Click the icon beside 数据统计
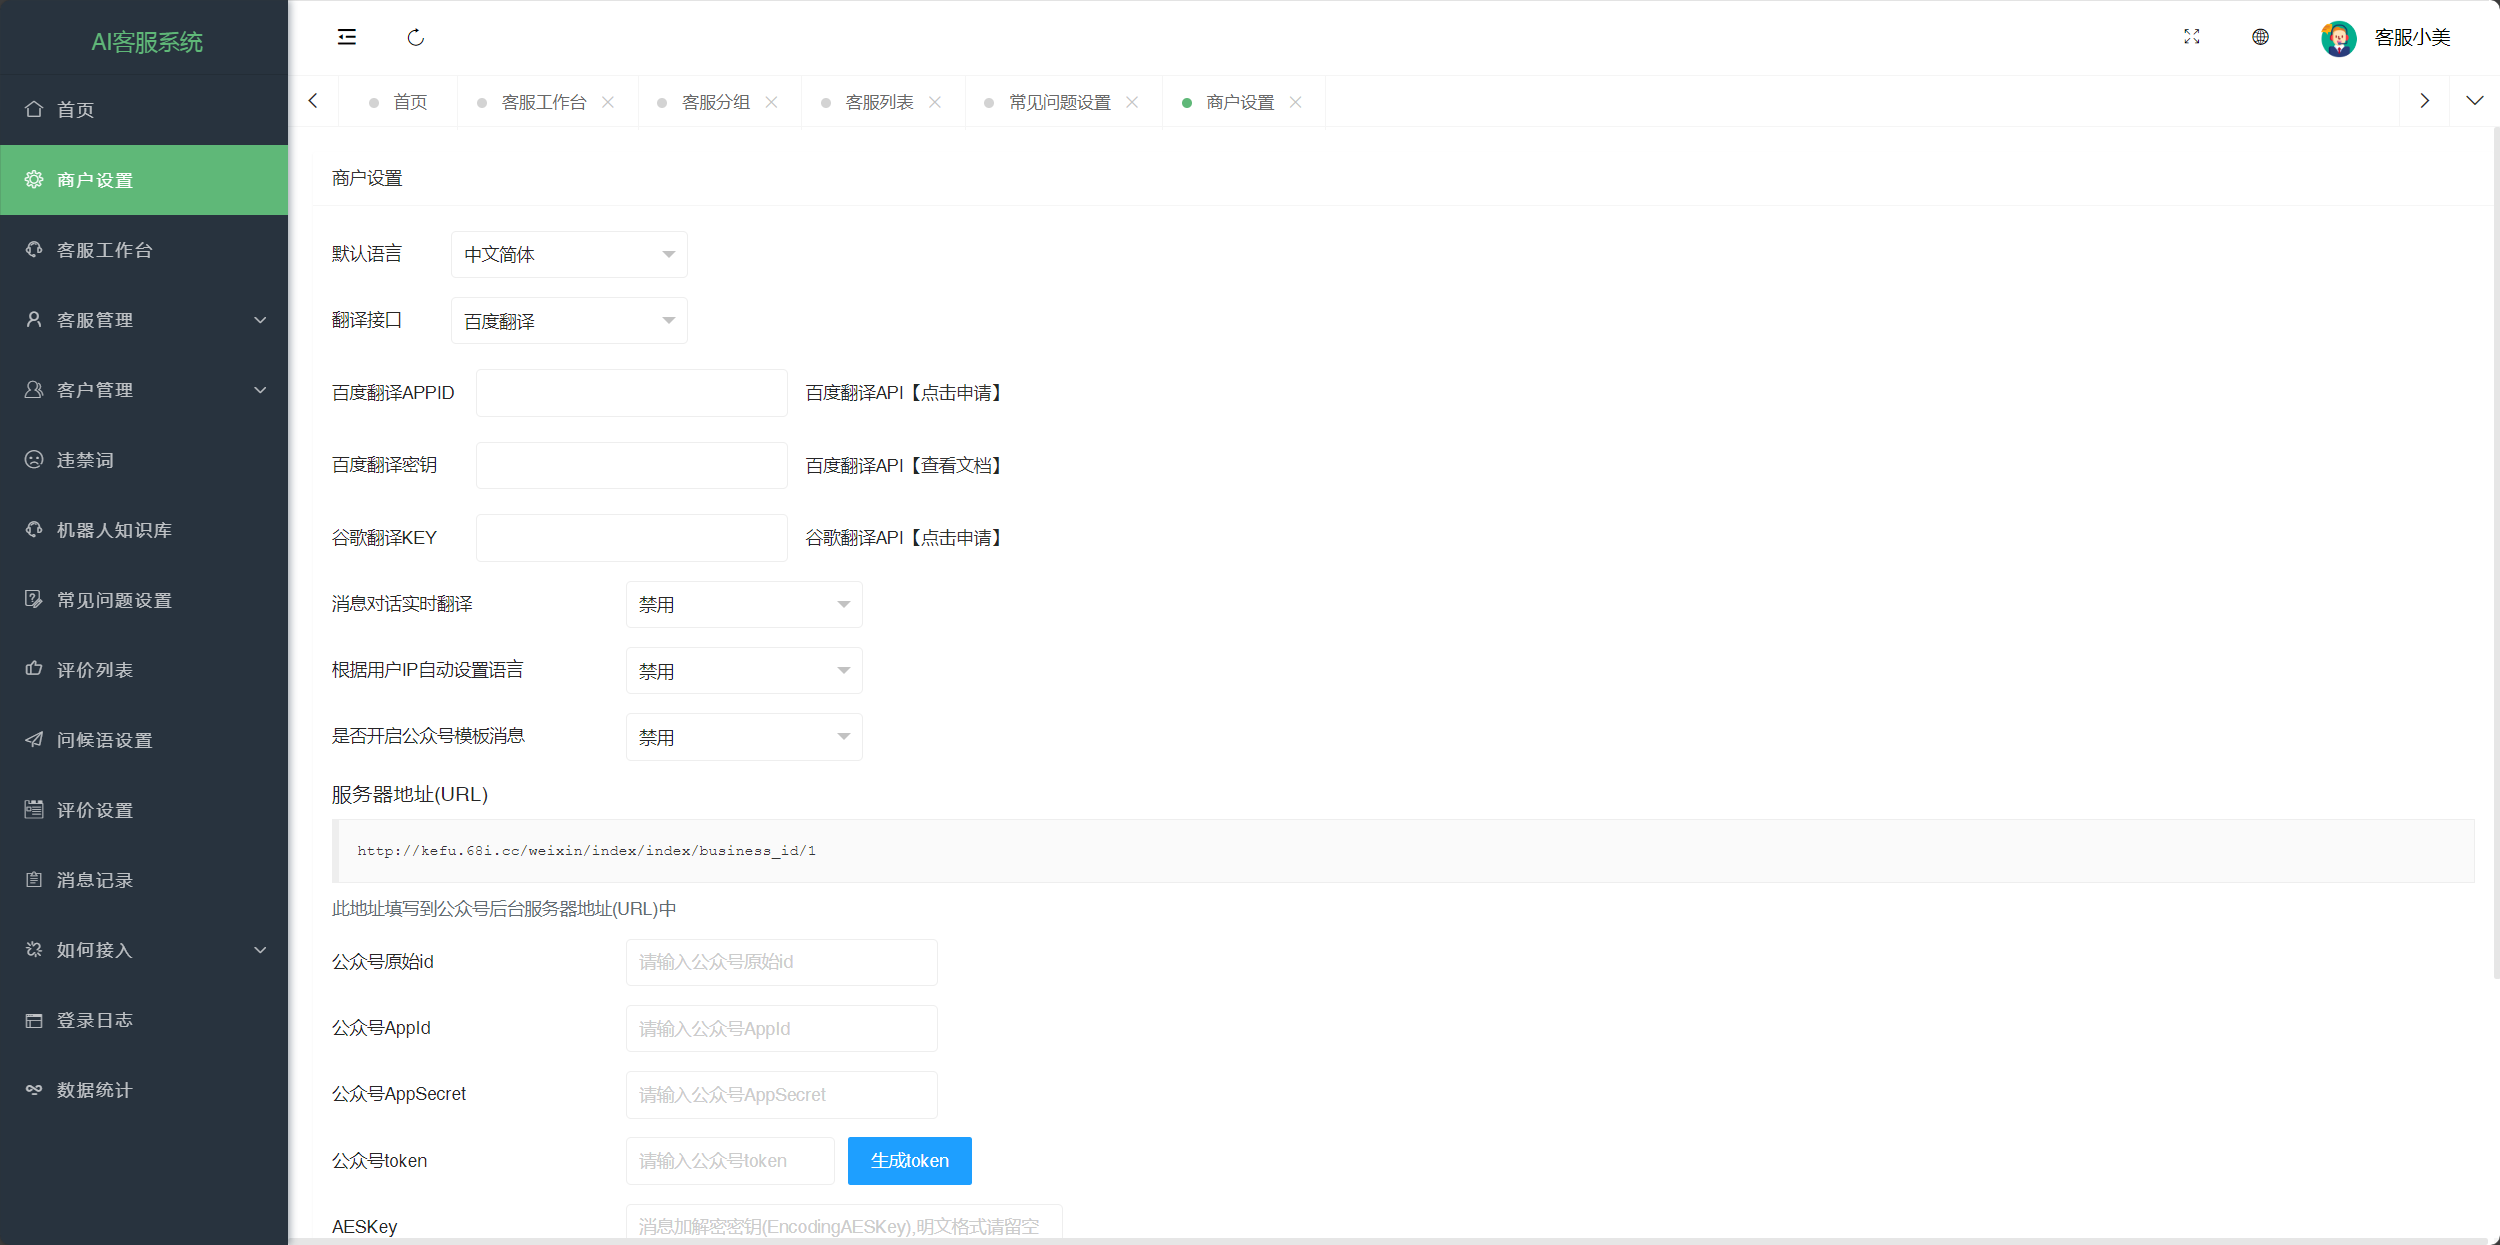2500x1245 pixels. (x=34, y=1089)
